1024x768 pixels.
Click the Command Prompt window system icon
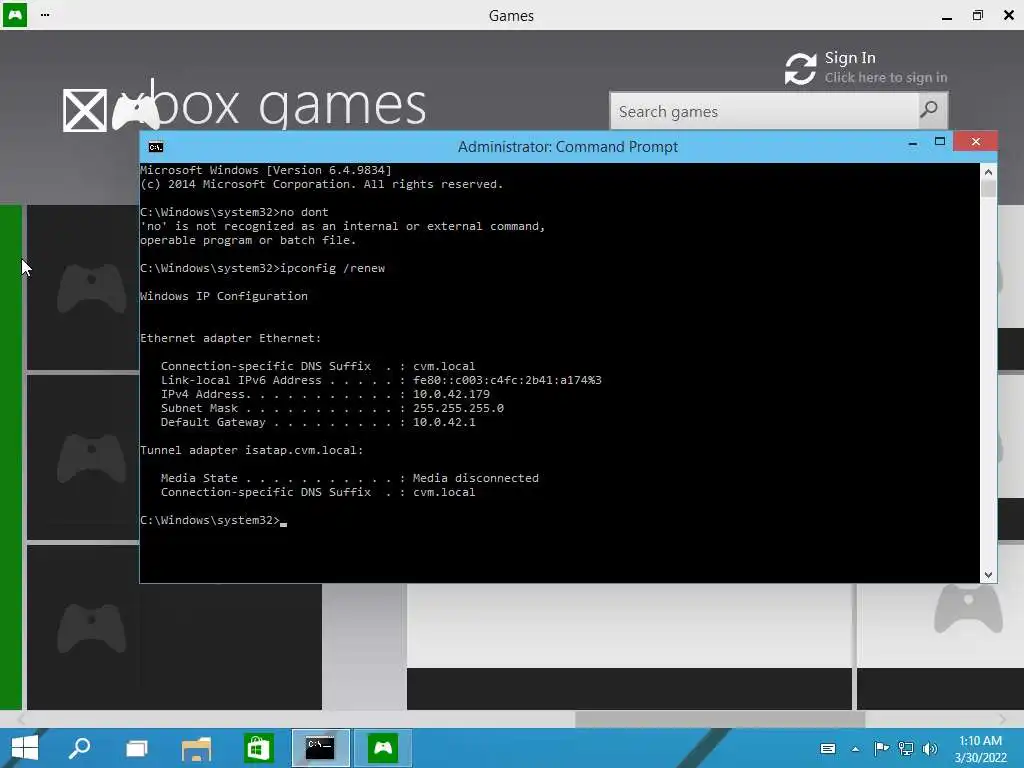155,147
